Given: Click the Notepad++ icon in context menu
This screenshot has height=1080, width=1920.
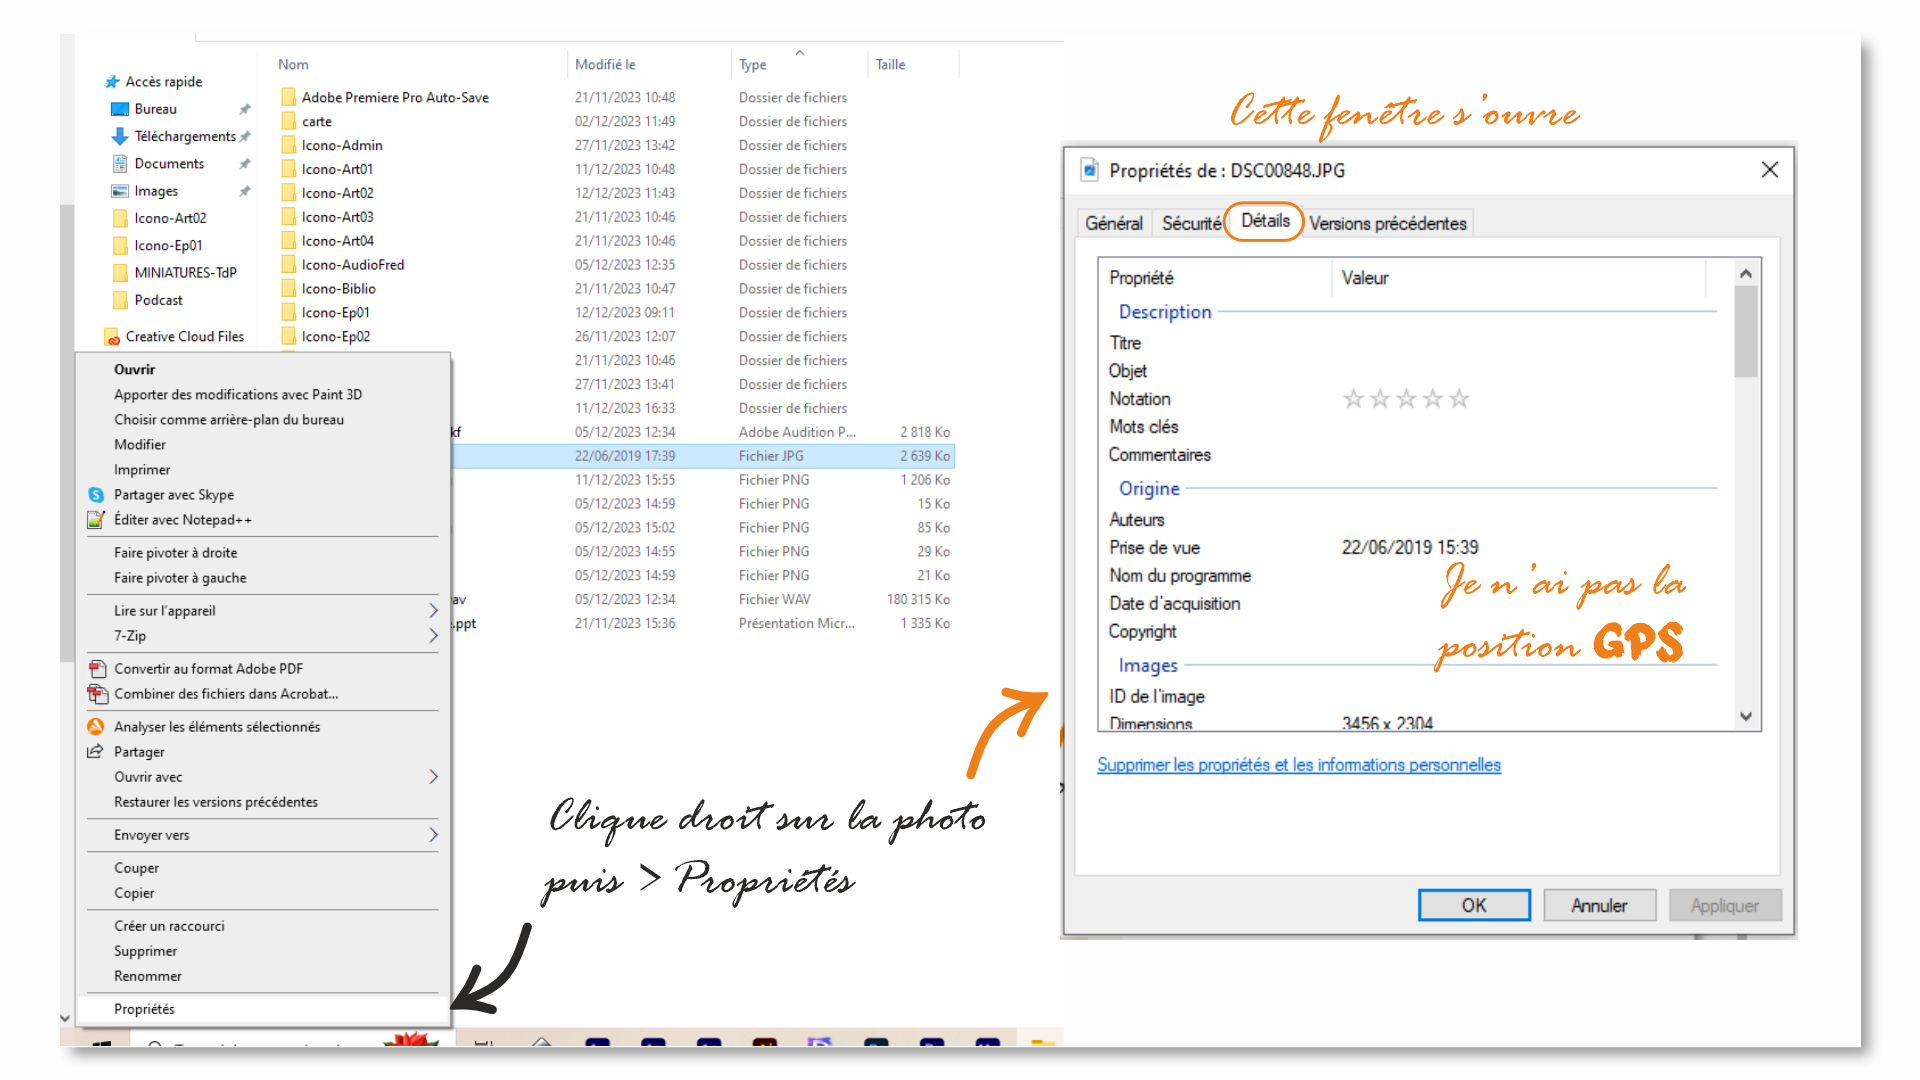Looking at the screenshot, I should (96, 520).
